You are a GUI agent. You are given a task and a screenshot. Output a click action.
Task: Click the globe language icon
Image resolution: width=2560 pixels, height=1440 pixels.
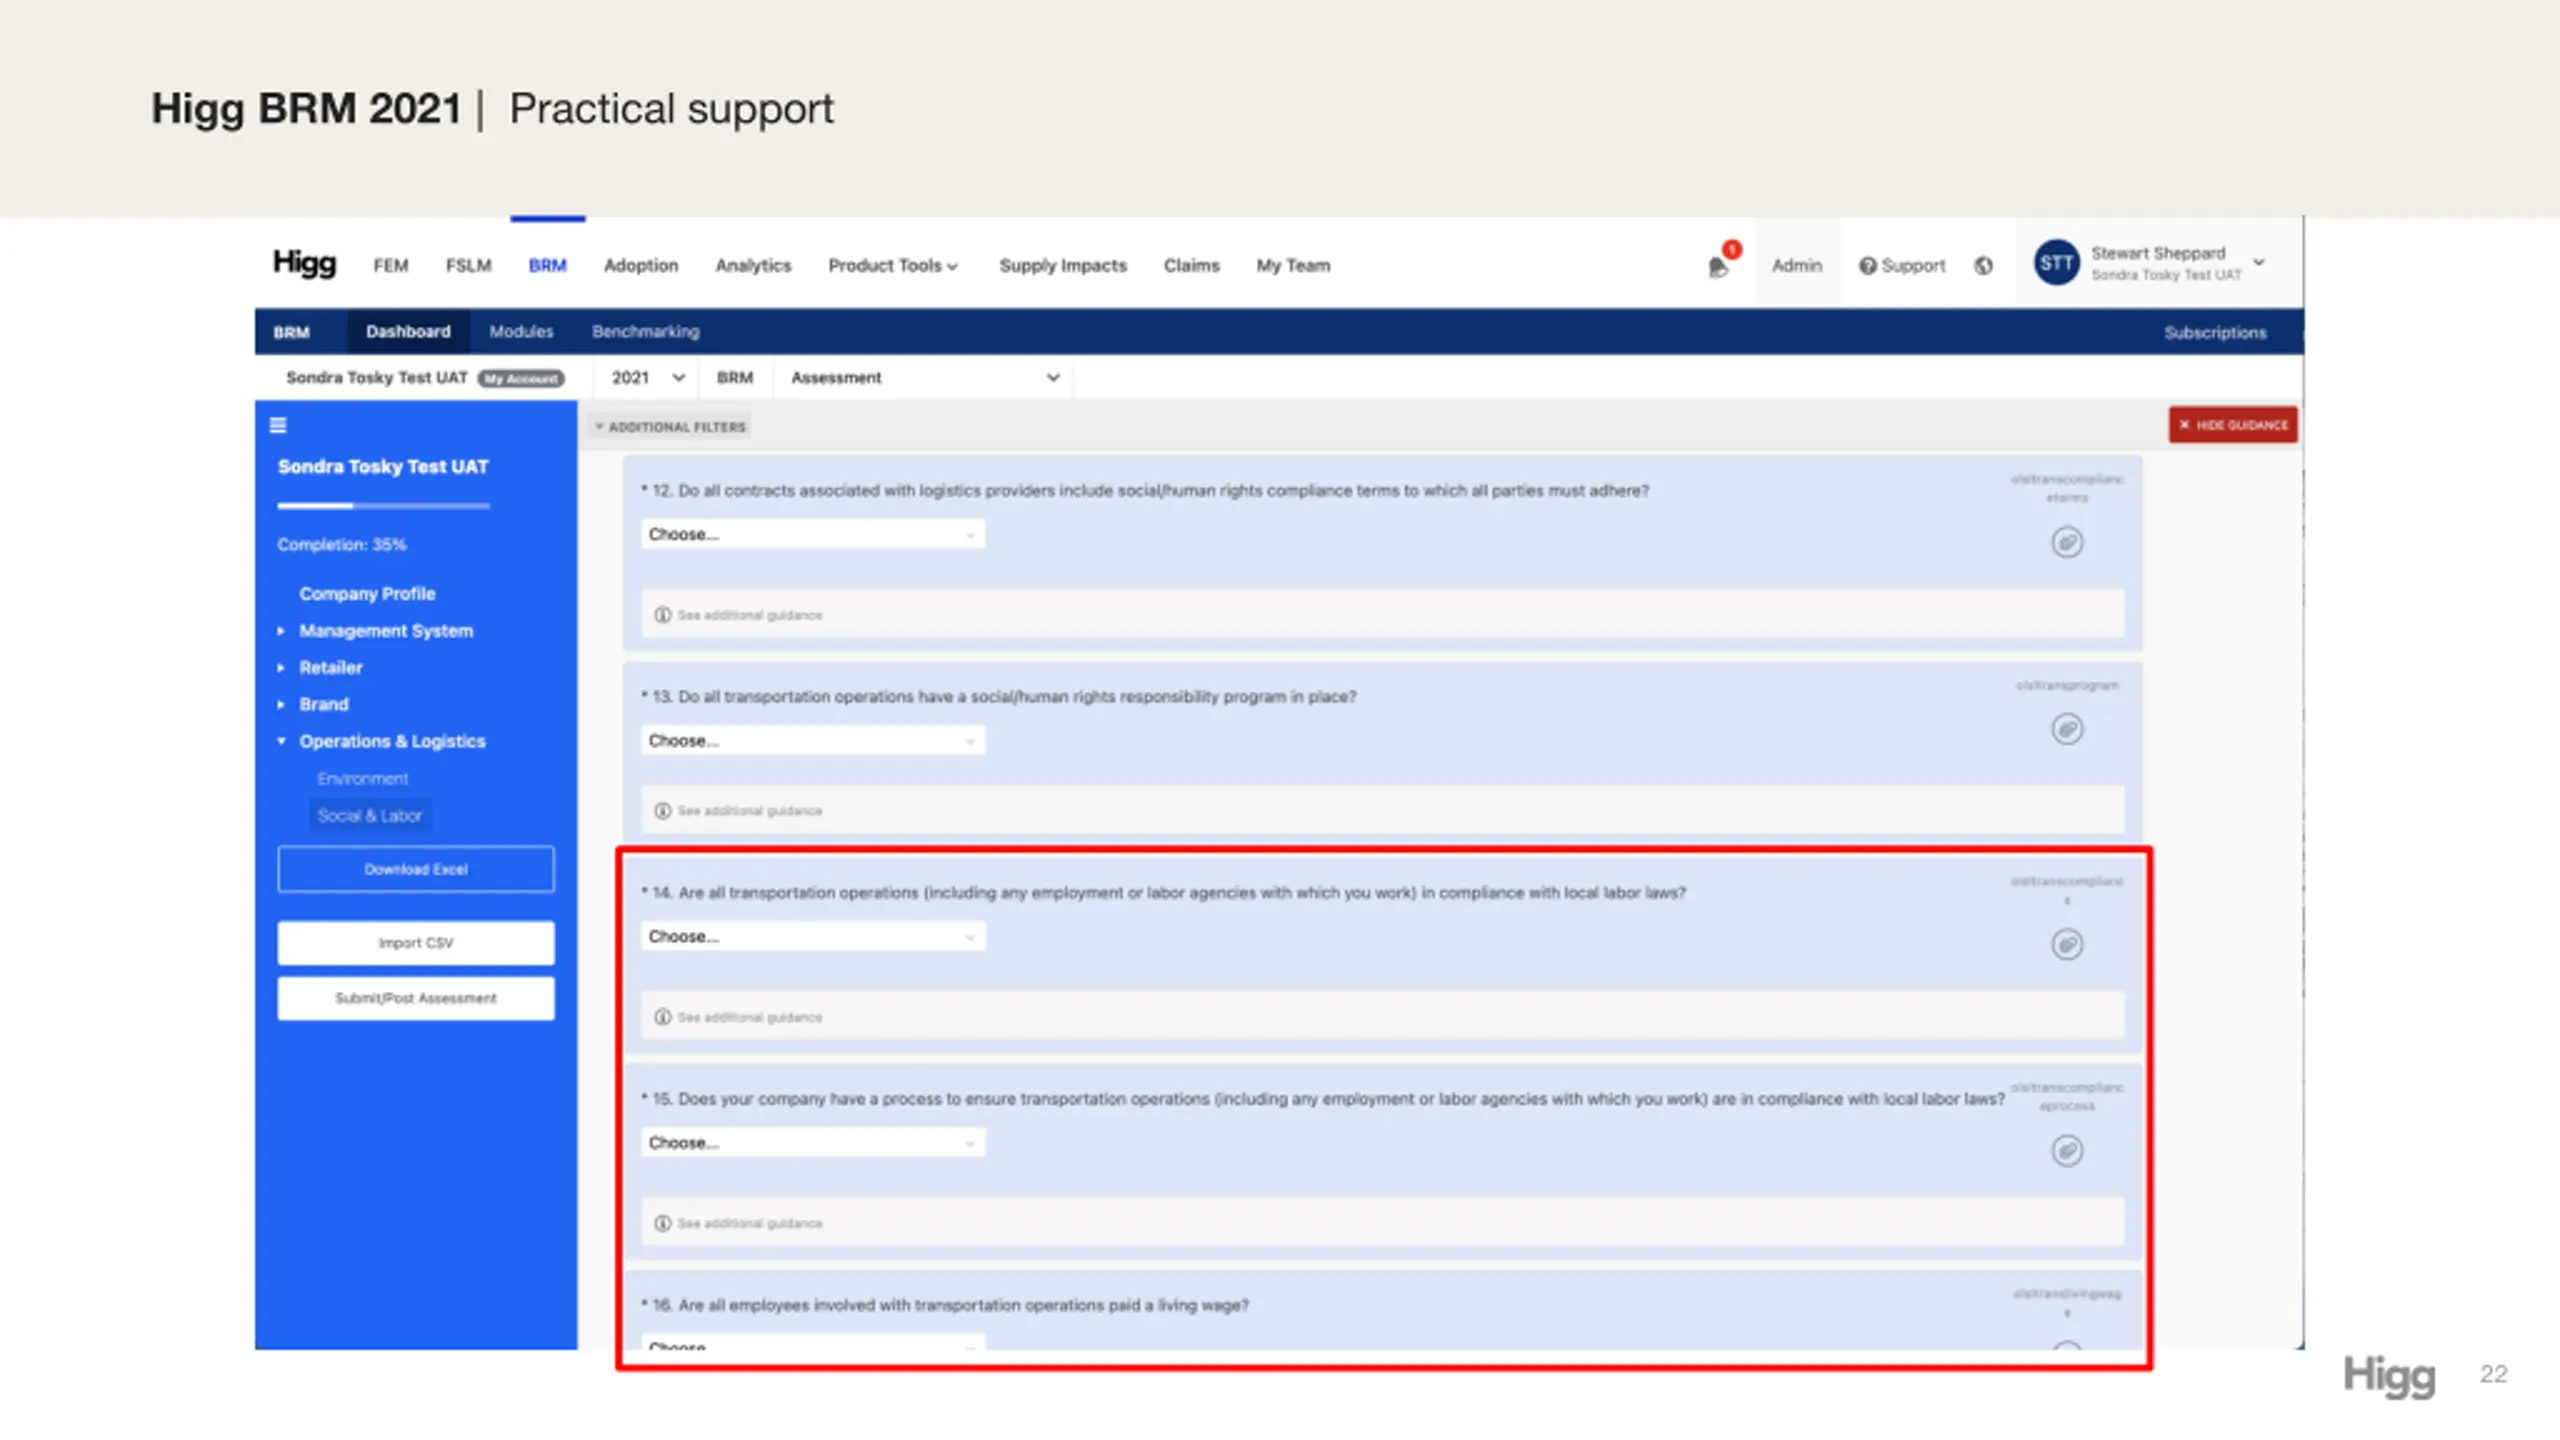pyautogui.click(x=1983, y=266)
